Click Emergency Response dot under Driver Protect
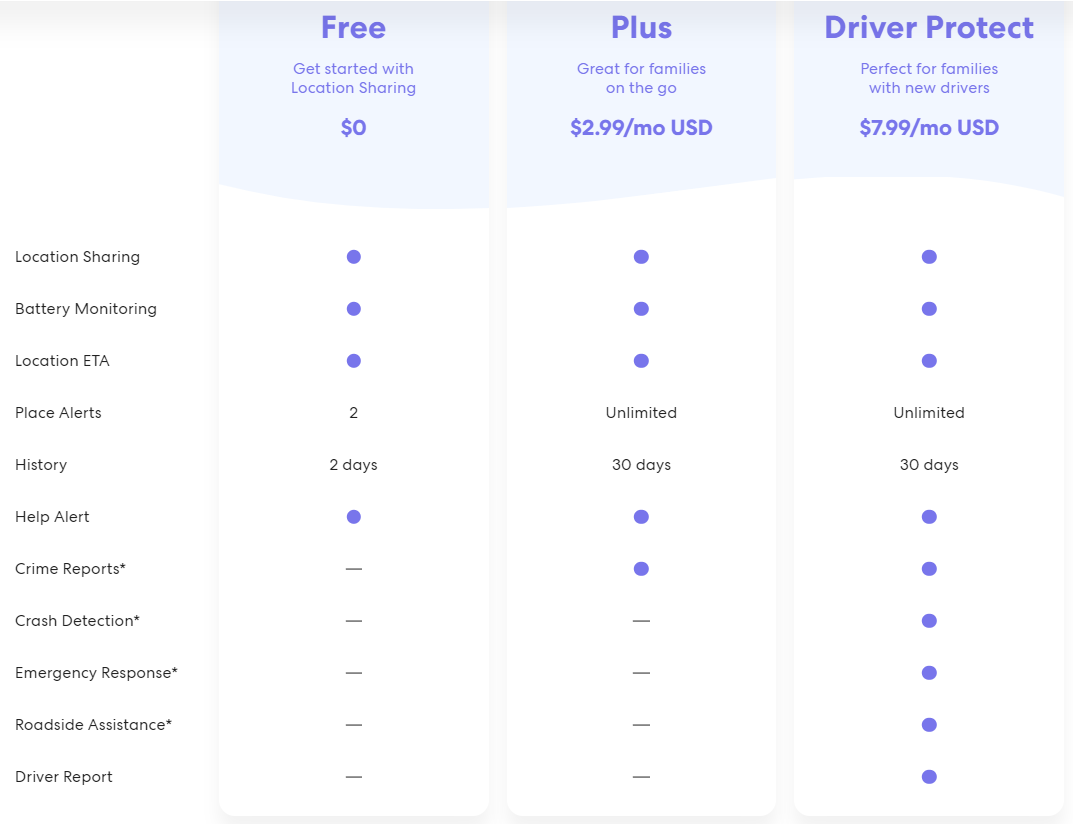Viewport: 1073px width, 824px height. [929, 673]
